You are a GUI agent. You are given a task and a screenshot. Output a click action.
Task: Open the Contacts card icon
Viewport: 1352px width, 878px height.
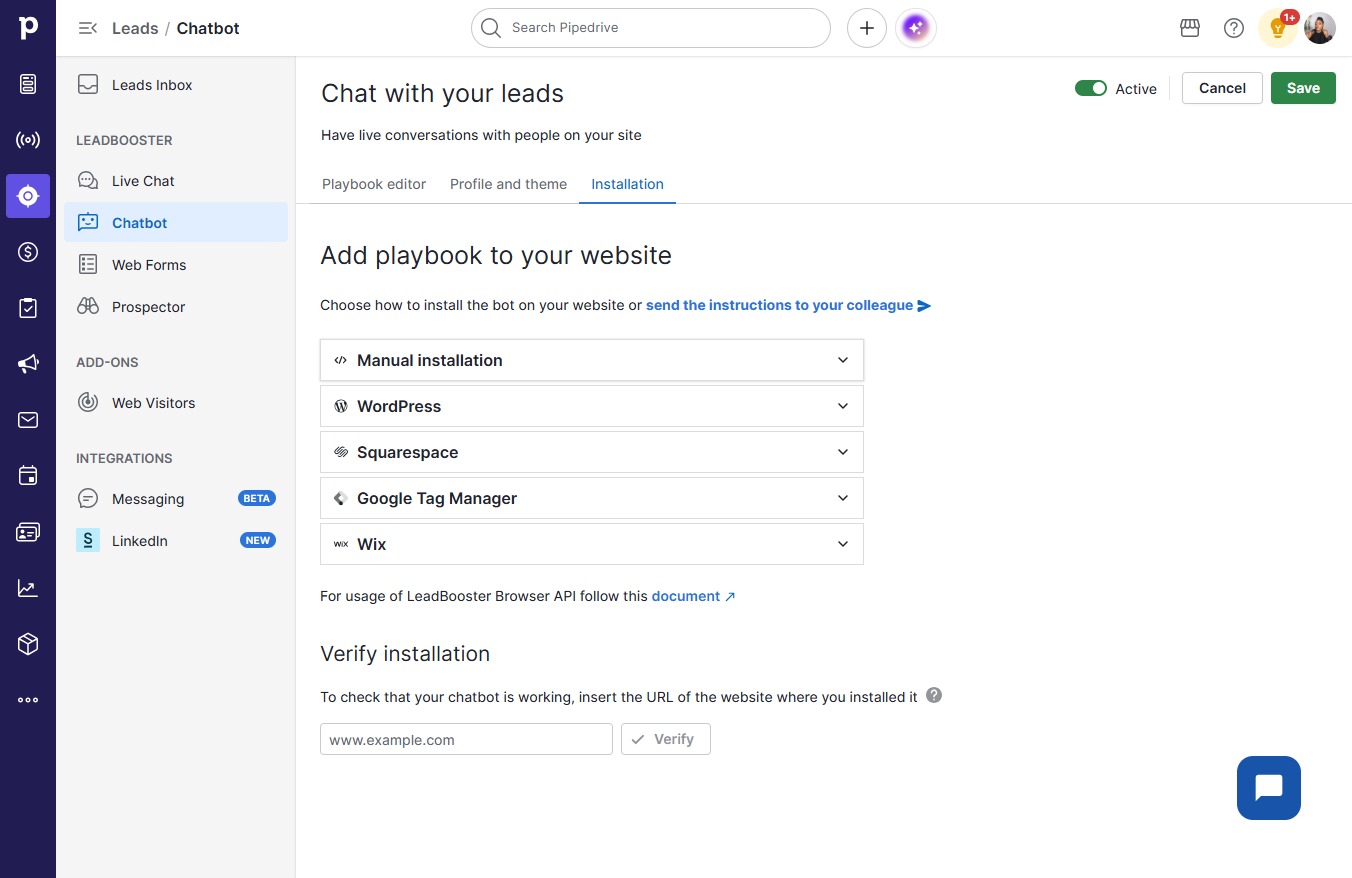pyautogui.click(x=28, y=532)
